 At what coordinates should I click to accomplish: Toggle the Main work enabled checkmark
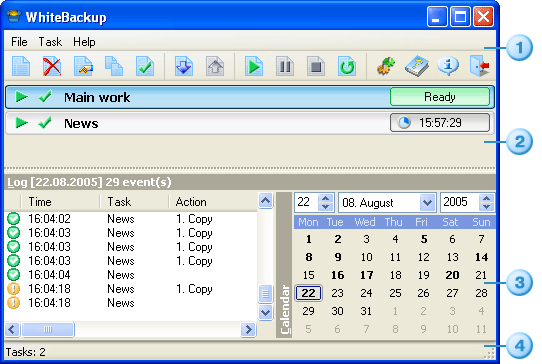pos(45,96)
